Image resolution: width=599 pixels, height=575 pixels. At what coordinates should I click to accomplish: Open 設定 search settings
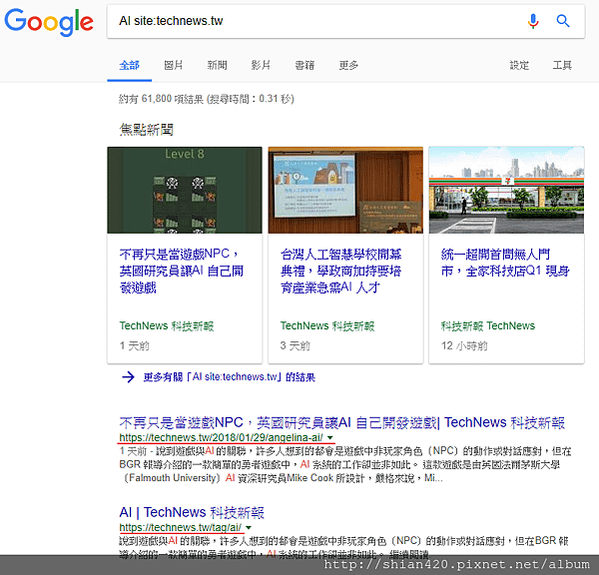[x=519, y=65]
